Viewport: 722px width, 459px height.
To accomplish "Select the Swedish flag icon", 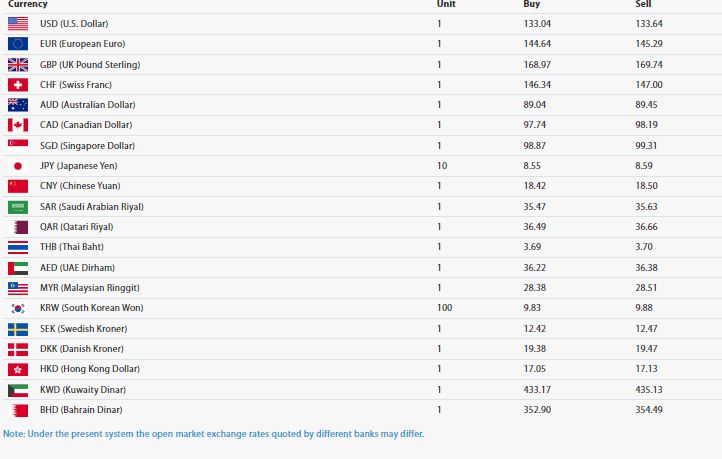I will tap(18, 329).
